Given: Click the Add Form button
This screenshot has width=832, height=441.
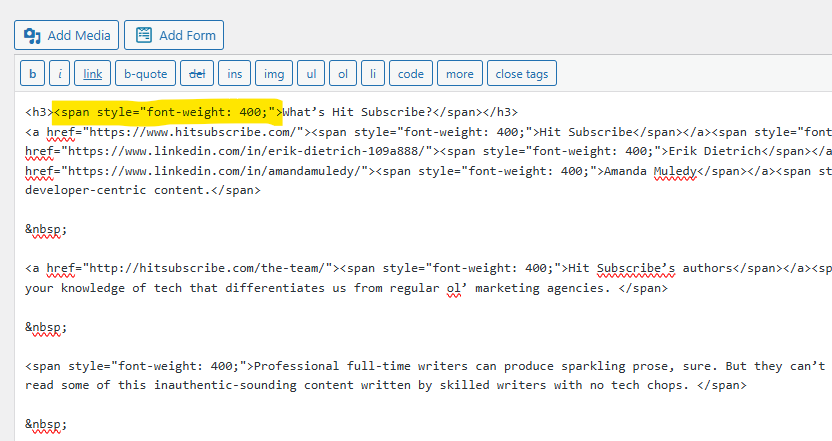Looking at the screenshot, I should tap(174, 35).
